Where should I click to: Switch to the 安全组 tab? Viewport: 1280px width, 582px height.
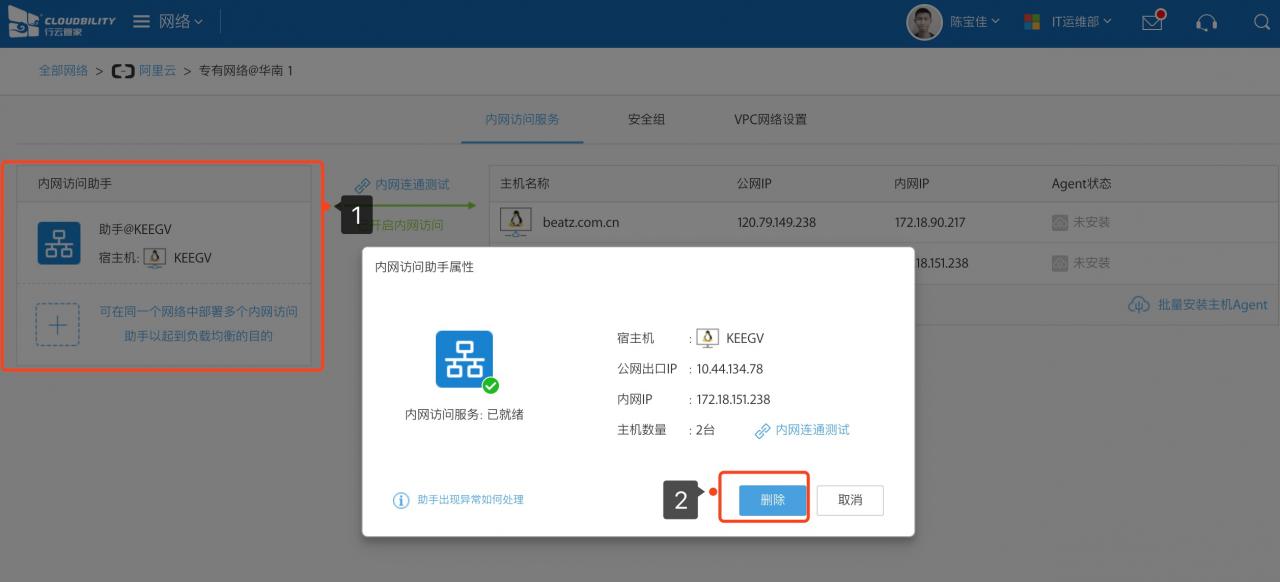646,119
